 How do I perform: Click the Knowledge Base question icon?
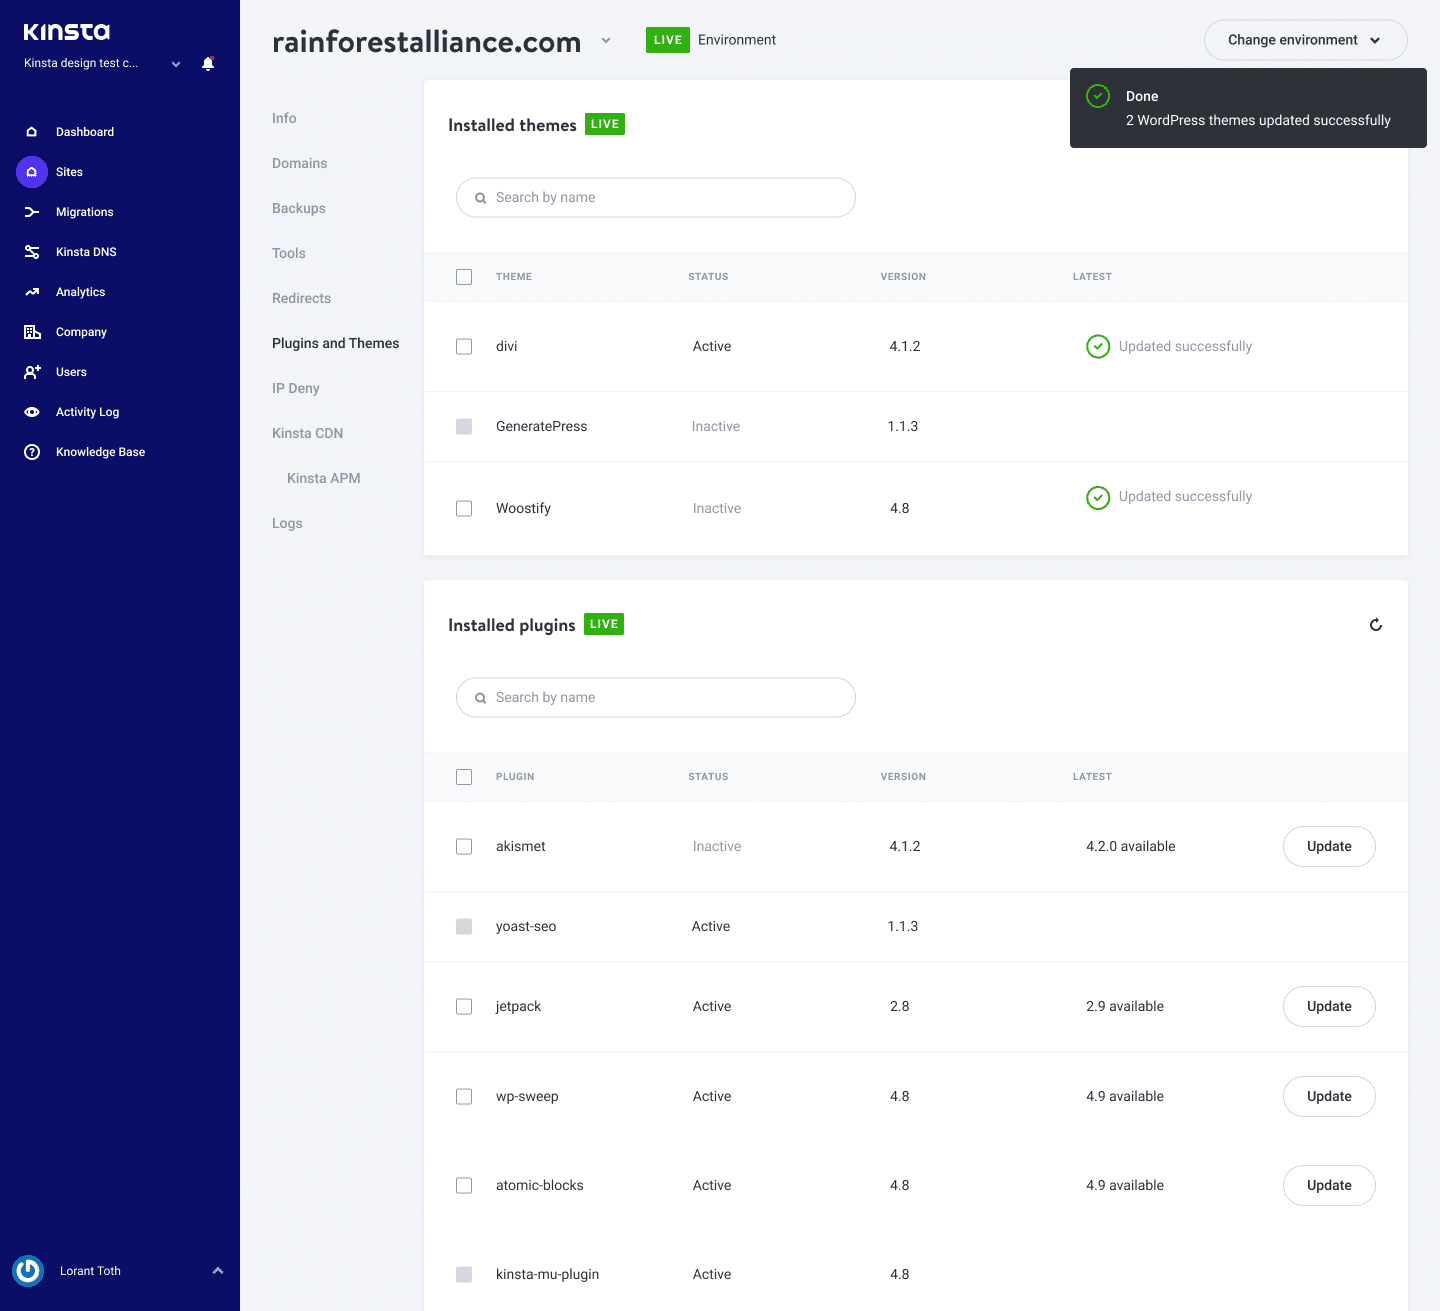[x=32, y=452]
